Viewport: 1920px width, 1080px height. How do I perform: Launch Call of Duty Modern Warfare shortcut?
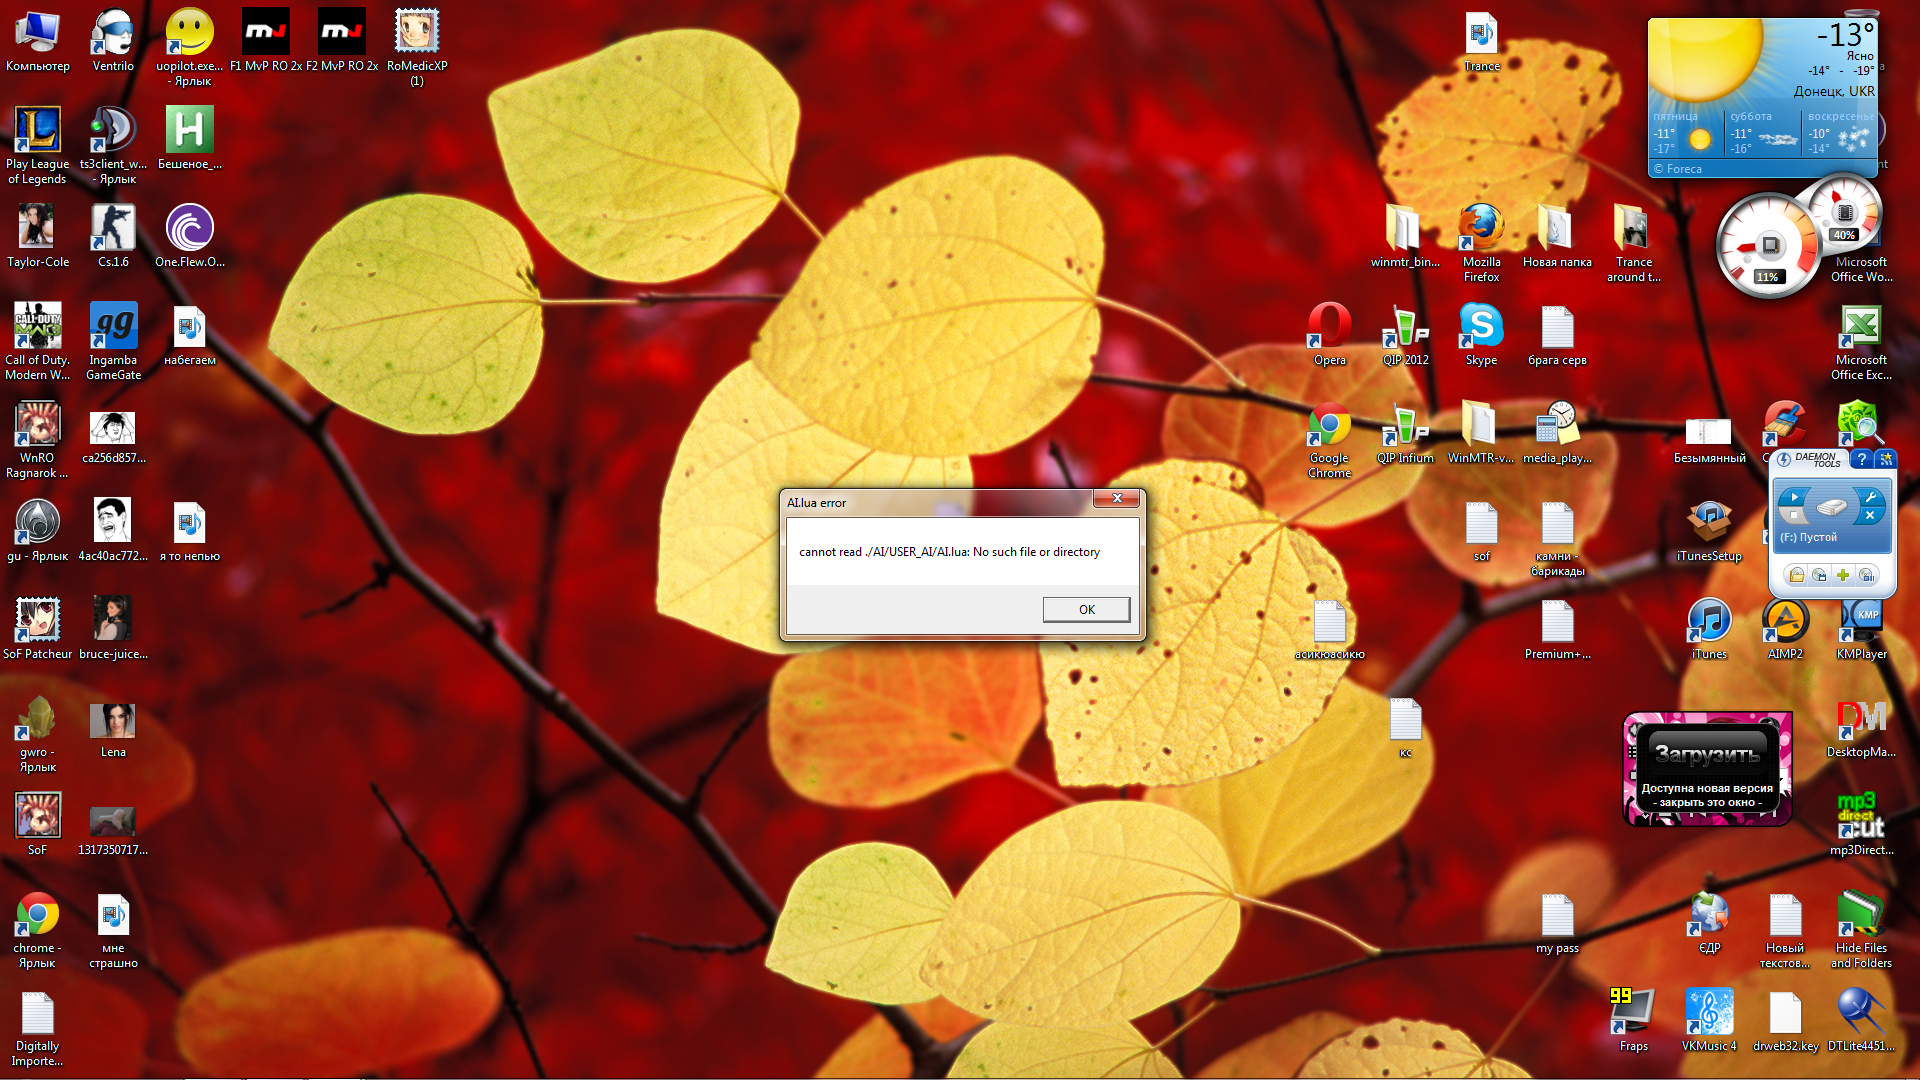pos(37,341)
